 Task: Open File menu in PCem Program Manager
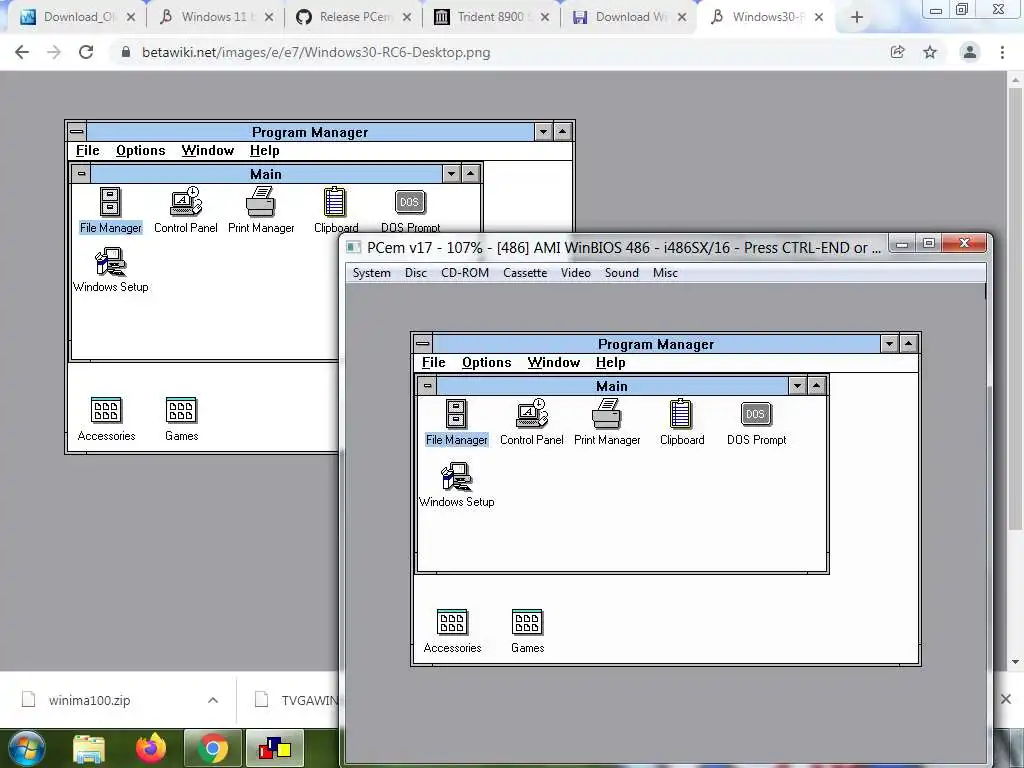(434, 362)
